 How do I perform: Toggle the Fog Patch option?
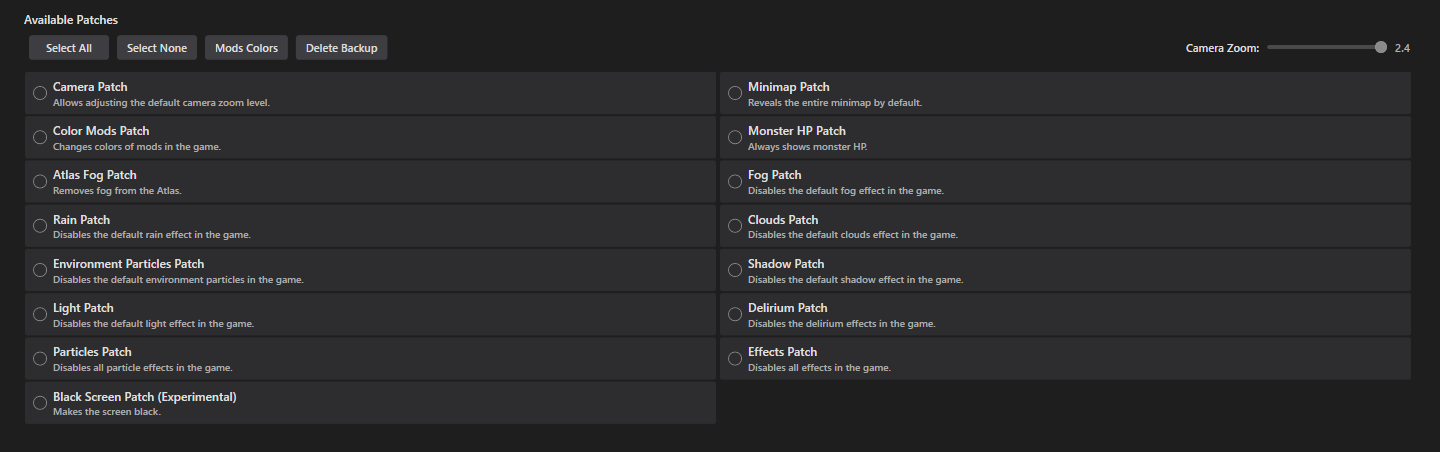pyautogui.click(x=735, y=182)
